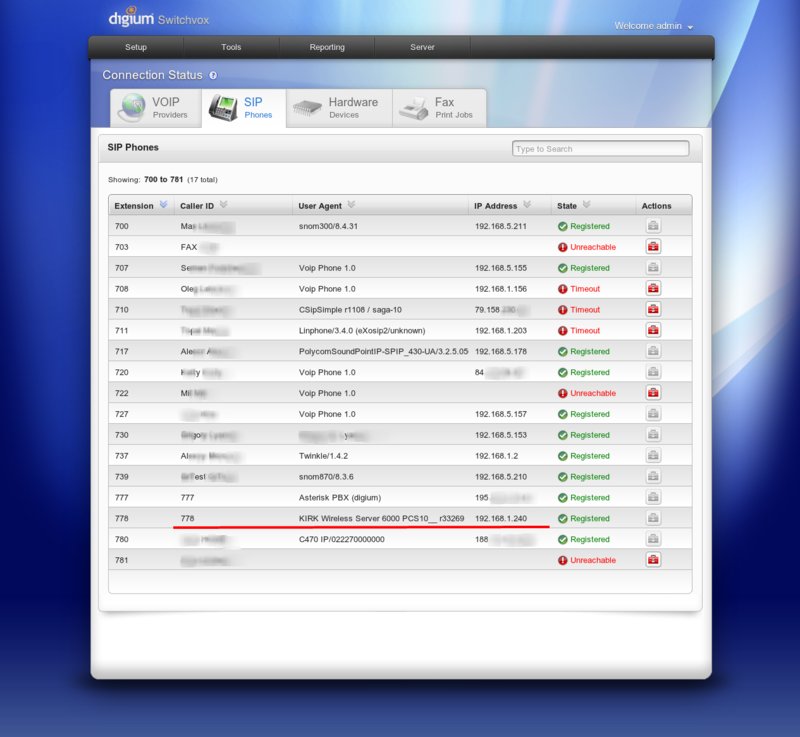Select the PolycomSoundPointIP user agent cell
The image size is (800, 737).
tap(383, 351)
